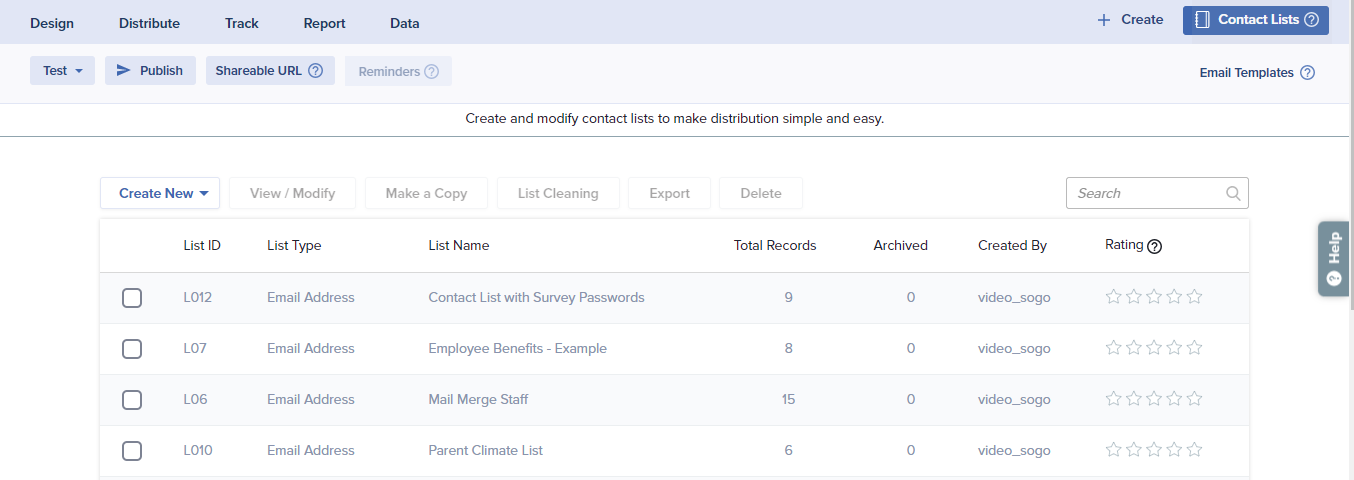Switch to the Distribute tab
The height and width of the screenshot is (480, 1354).
[149, 23]
